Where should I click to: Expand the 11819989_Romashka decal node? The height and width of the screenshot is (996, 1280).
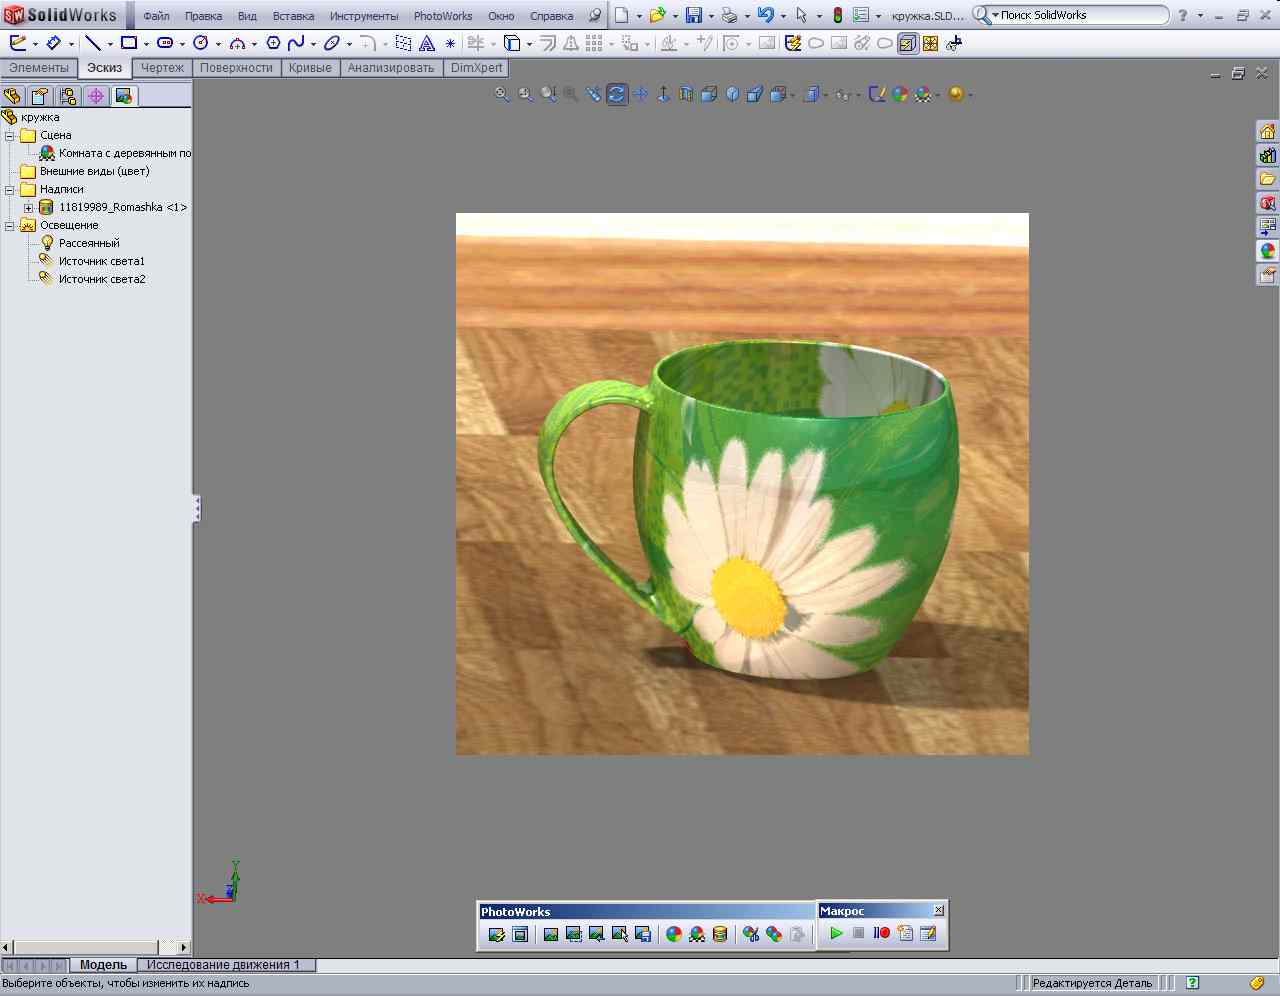tap(29, 207)
